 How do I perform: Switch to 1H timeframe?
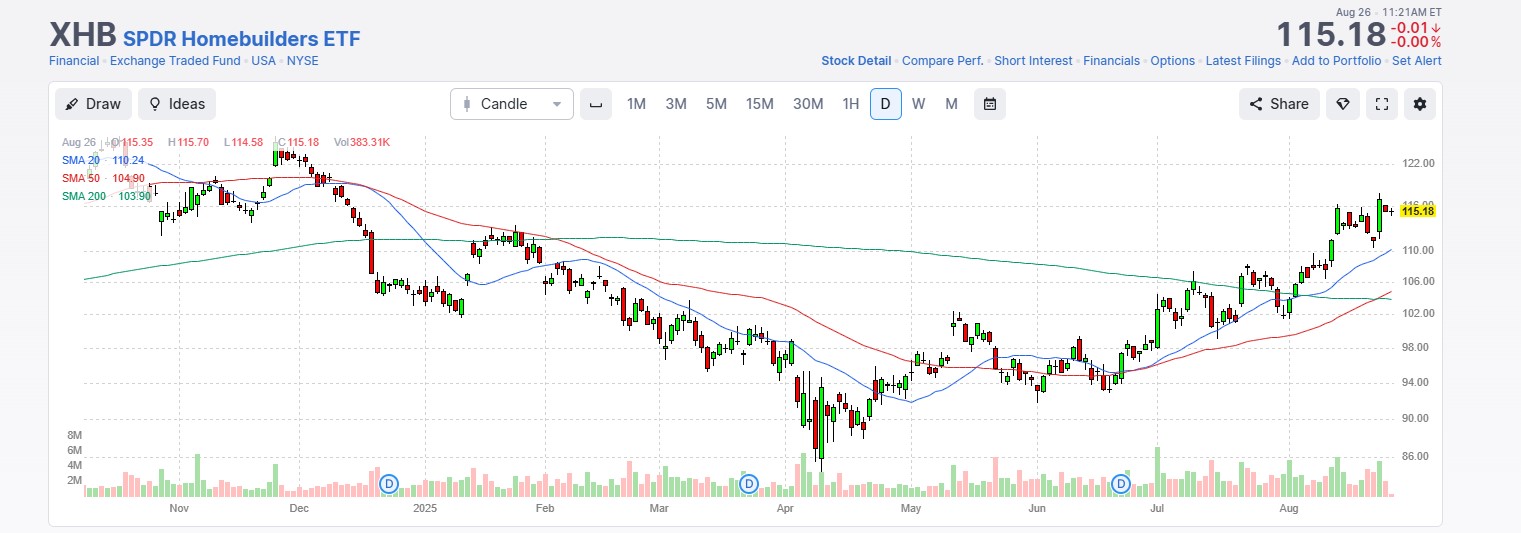[x=850, y=104]
